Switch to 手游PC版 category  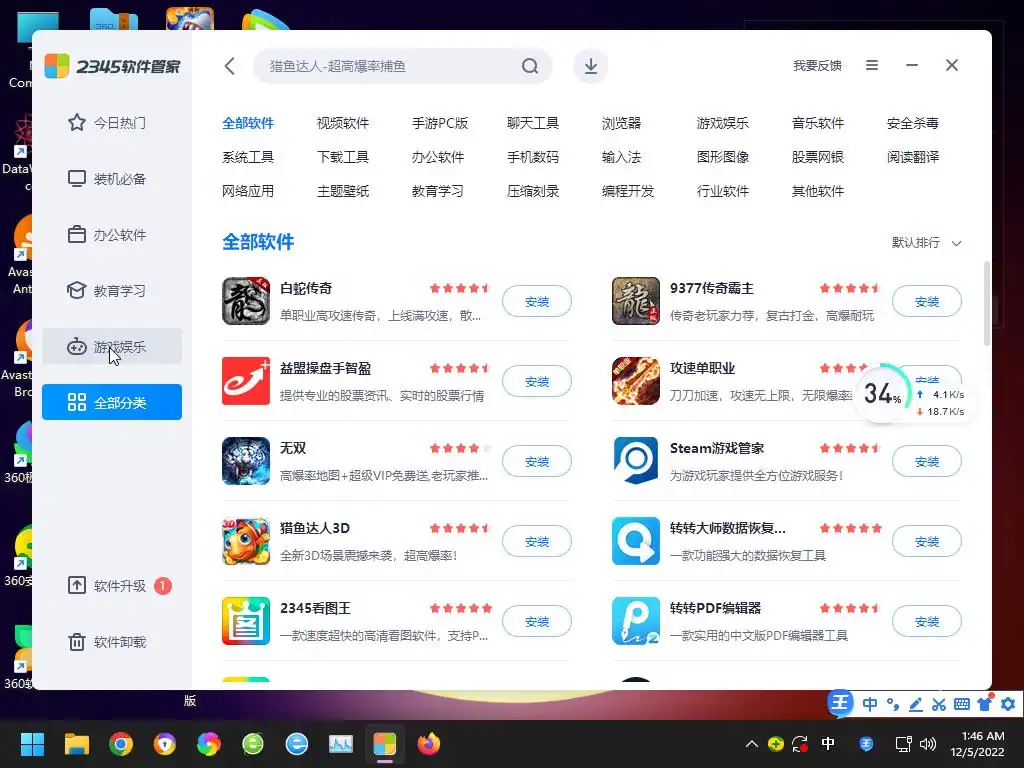pyautogui.click(x=440, y=123)
